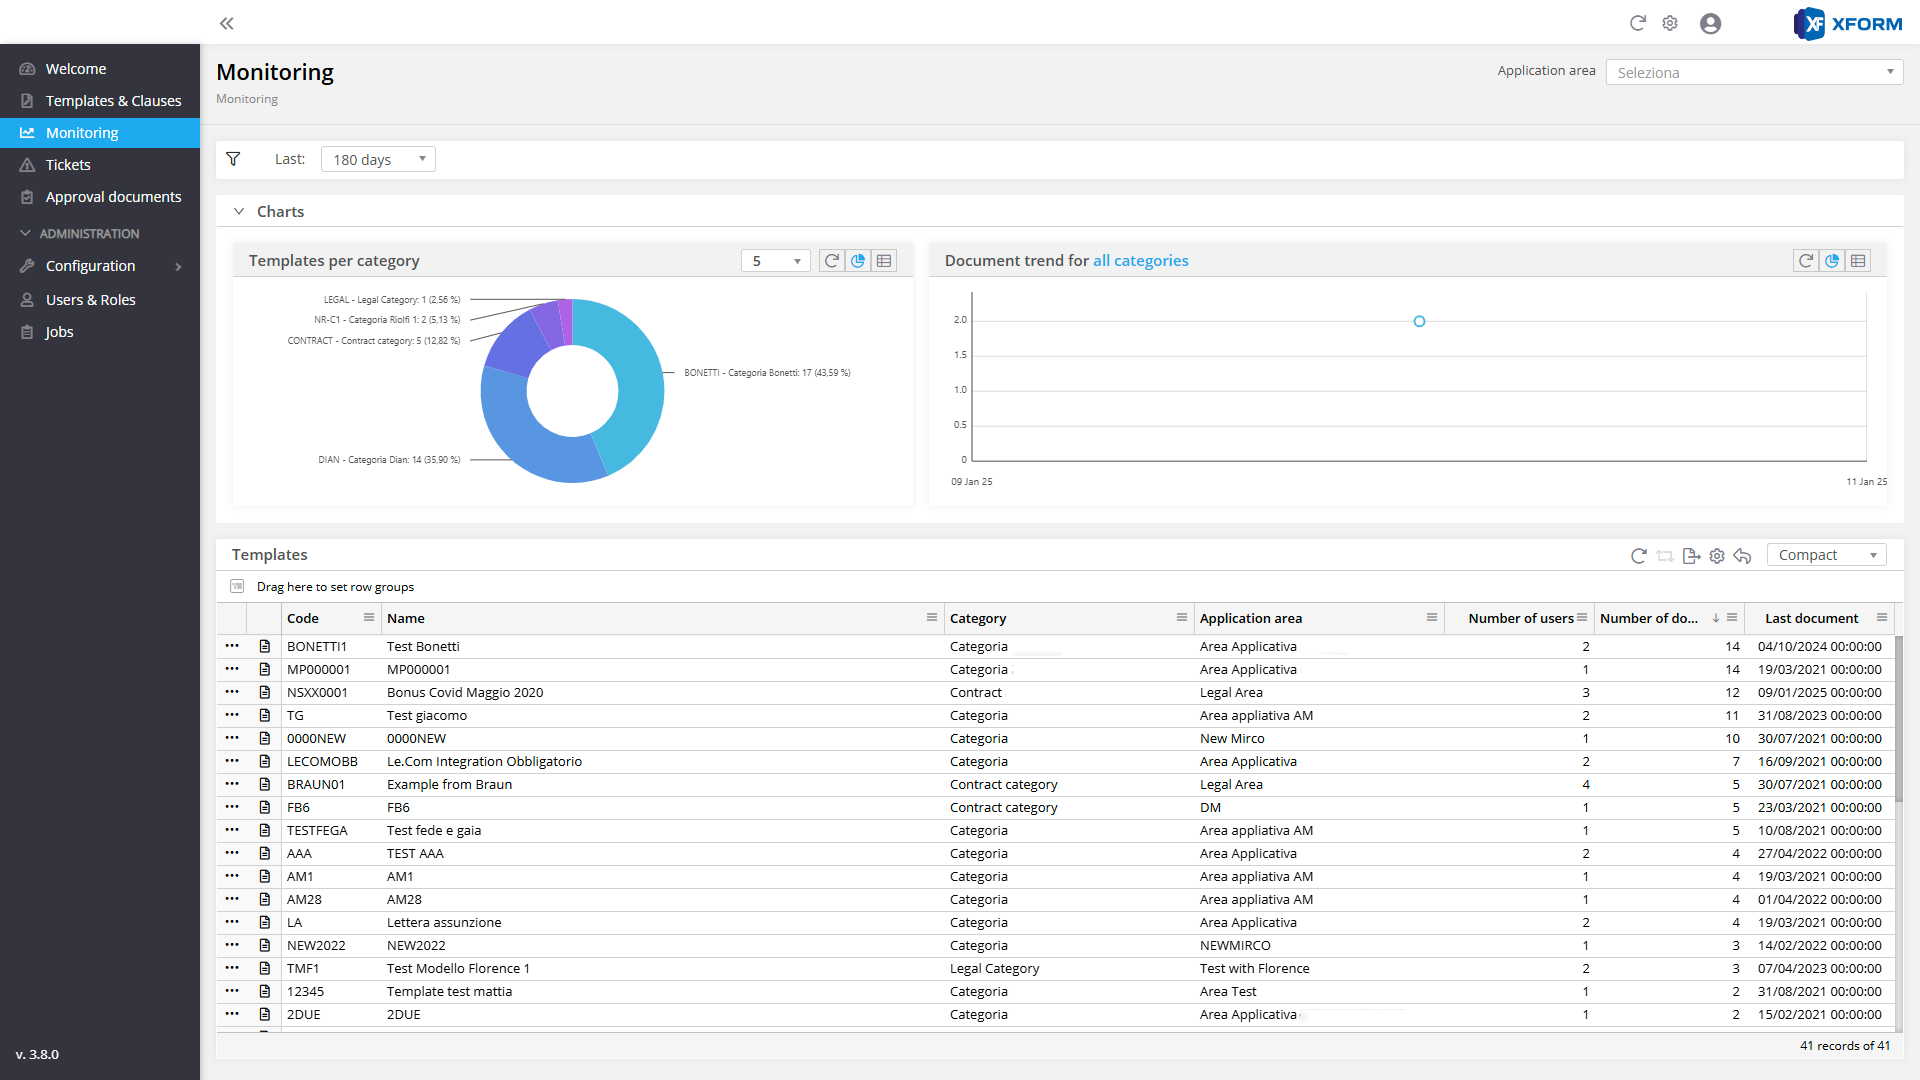1920x1080 pixels.
Task: Open Approval documents in sidebar
Action: (x=100, y=196)
